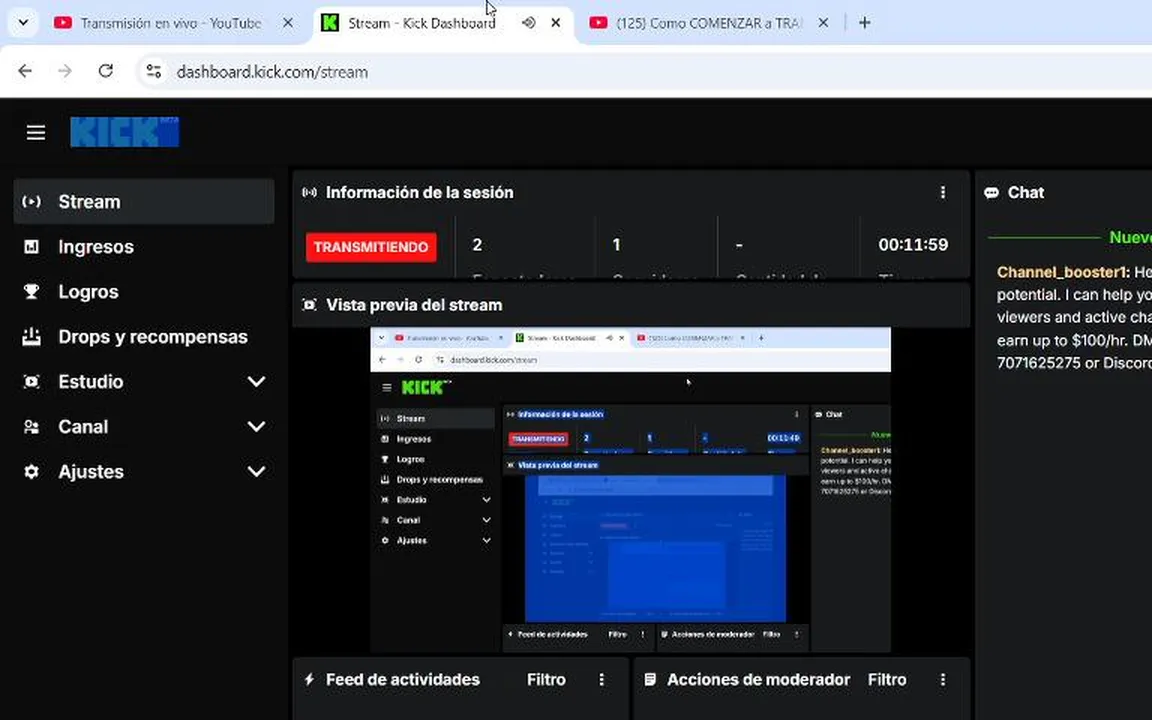Click the Chat bubble icon
Image resolution: width=1152 pixels, height=720 pixels.
(992, 193)
